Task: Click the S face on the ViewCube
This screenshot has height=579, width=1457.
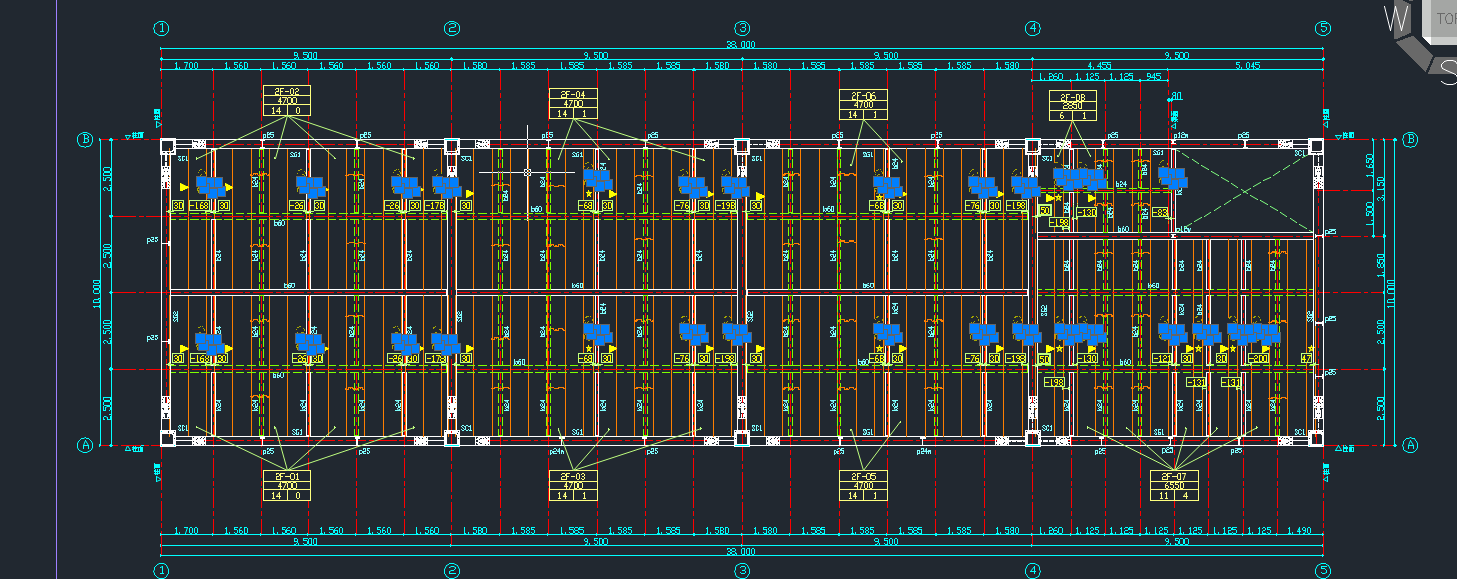Action: 1447,70
